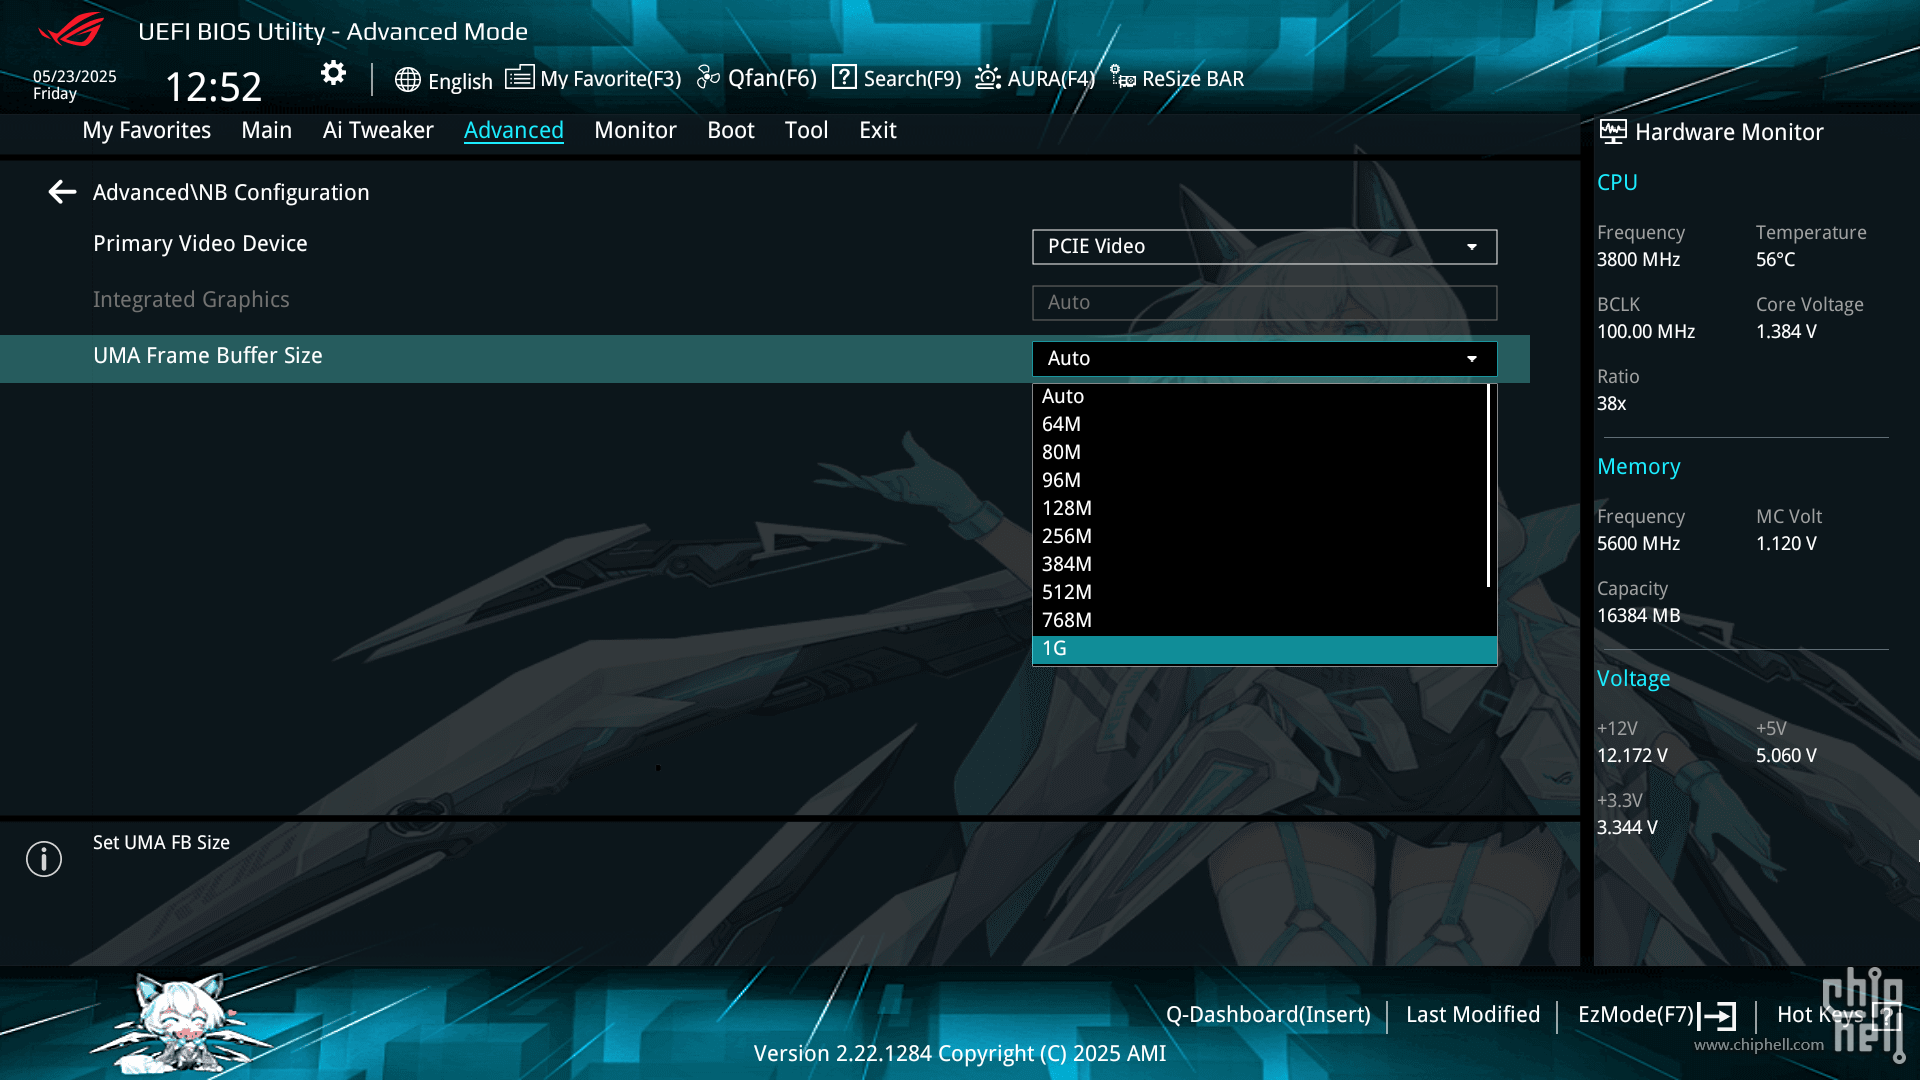Click the Capacity 16384 MB value
The height and width of the screenshot is (1080, 1920).
click(1638, 616)
